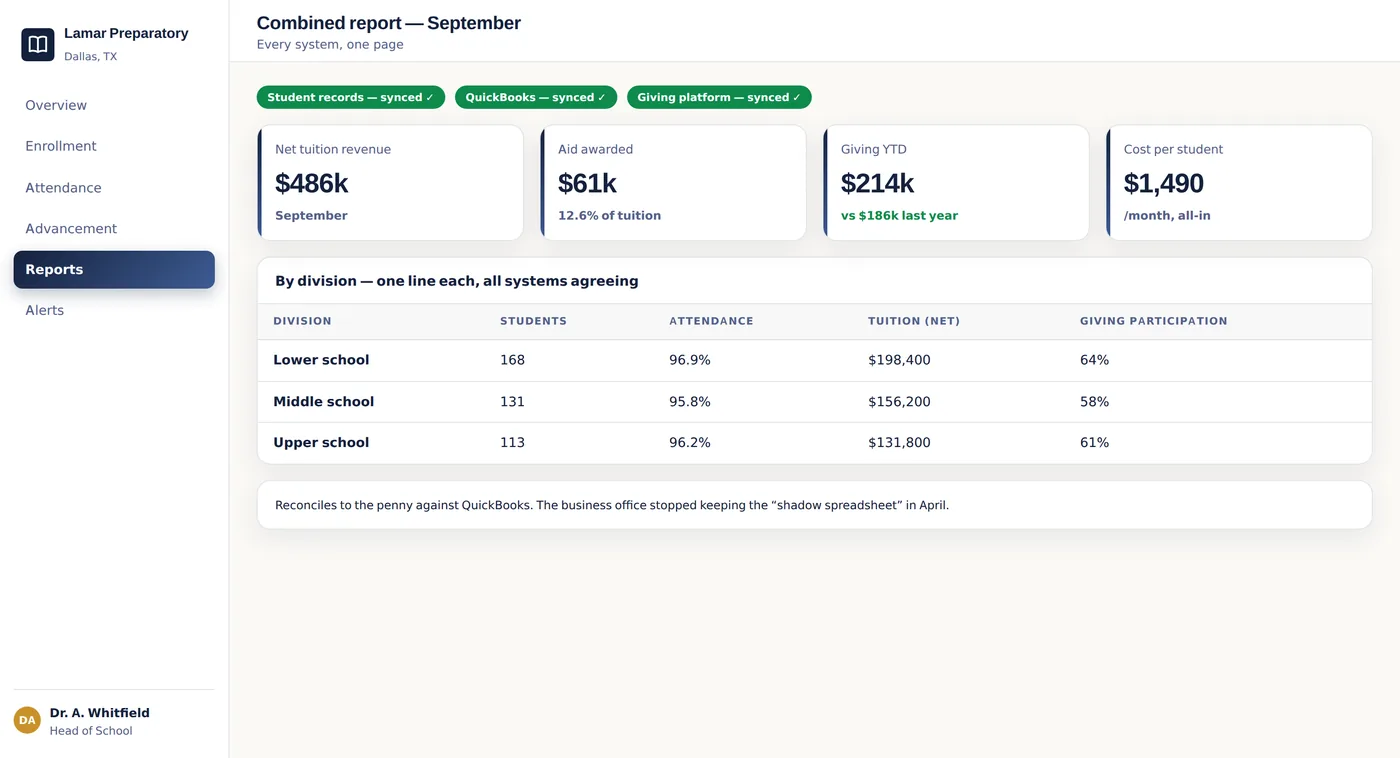The width and height of the screenshot is (1400, 758).
Task: Go to Enrollment in sidebar
Action: (x=114, y=146)
